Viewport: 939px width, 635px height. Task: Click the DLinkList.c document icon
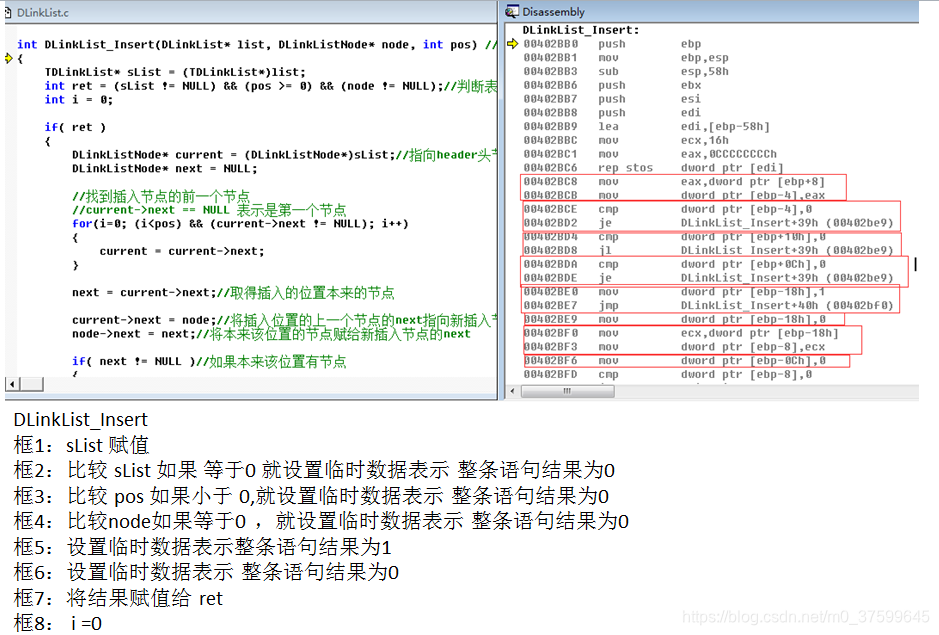8,12
